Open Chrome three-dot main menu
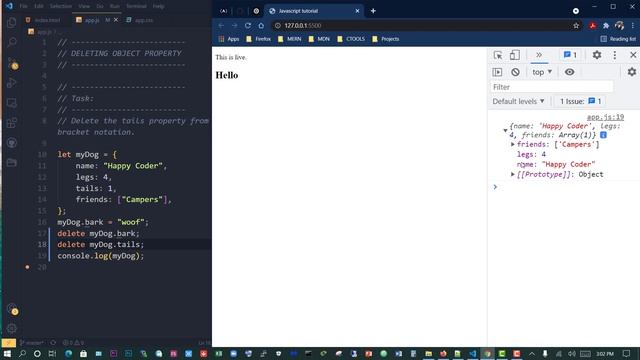Screen dimensions: 640x360 coord(633,25)
